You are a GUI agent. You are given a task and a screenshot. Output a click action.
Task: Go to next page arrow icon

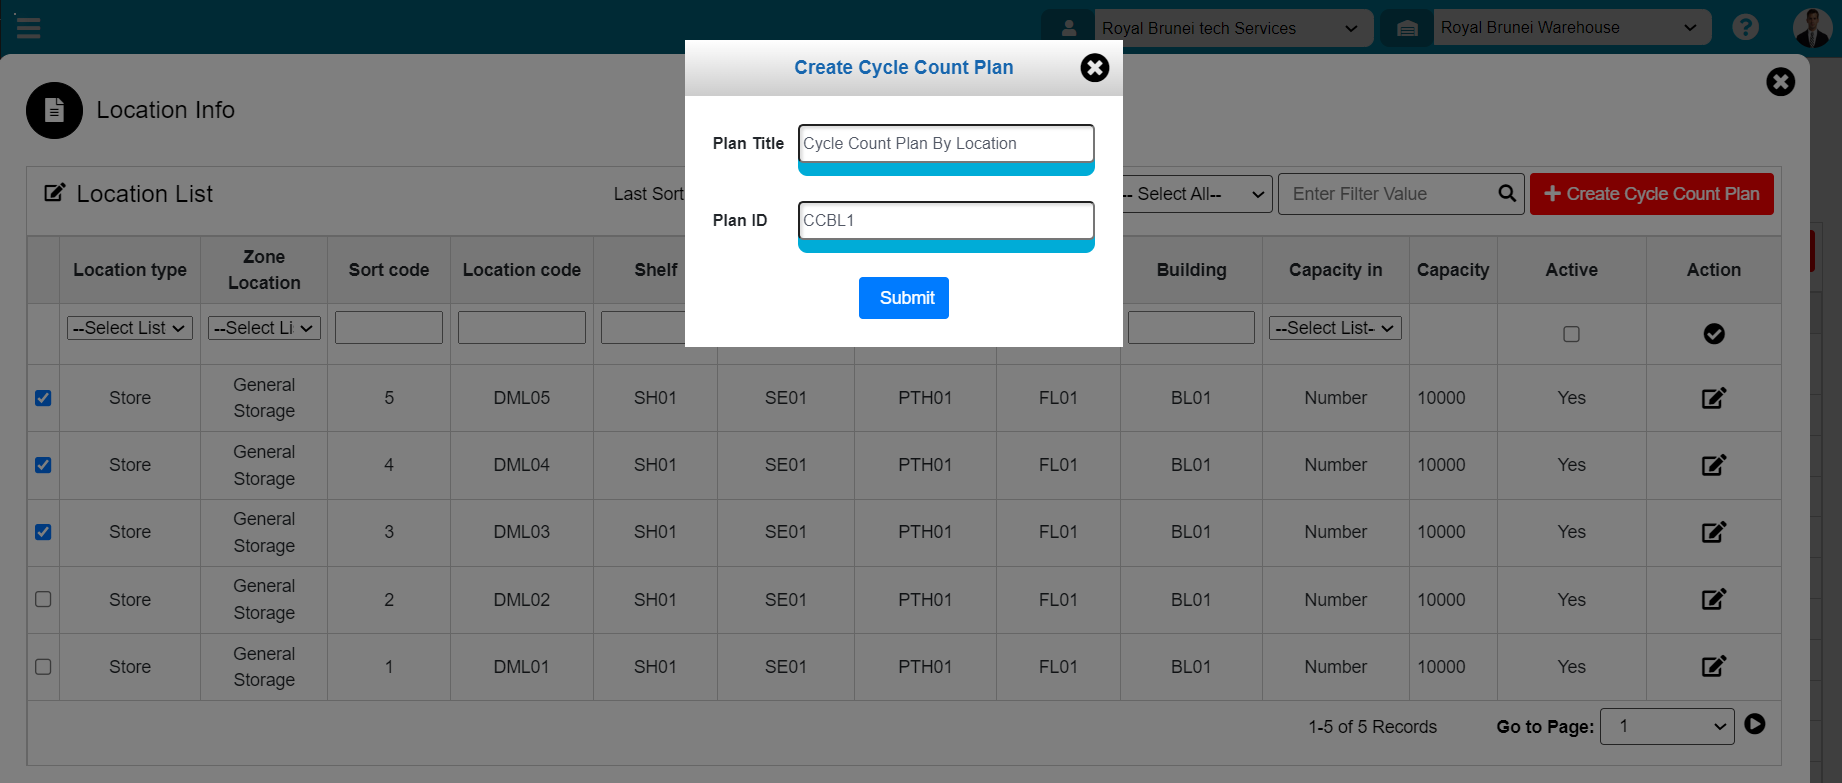[1754, 724]
